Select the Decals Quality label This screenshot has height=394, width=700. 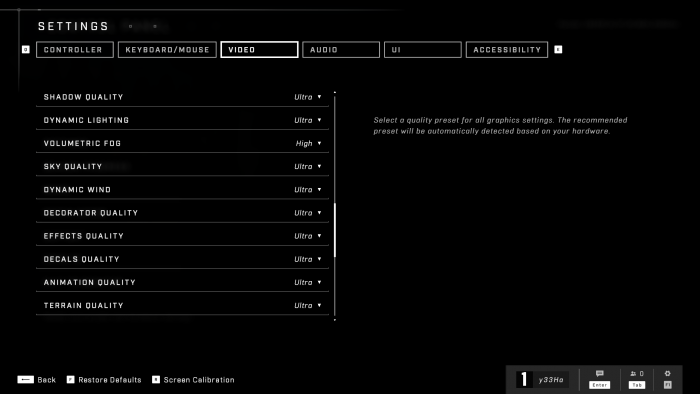pos(82,259)
